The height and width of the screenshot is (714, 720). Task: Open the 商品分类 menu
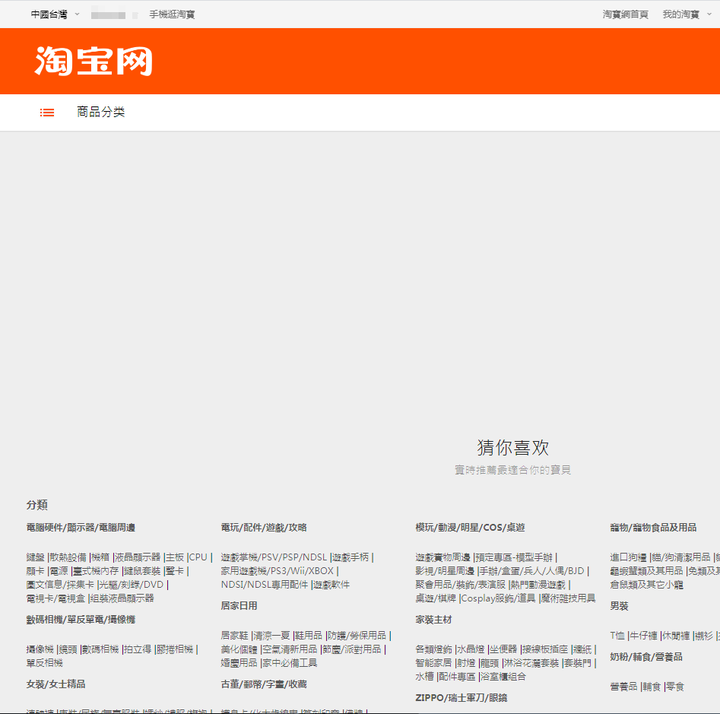tap(101, 112)
